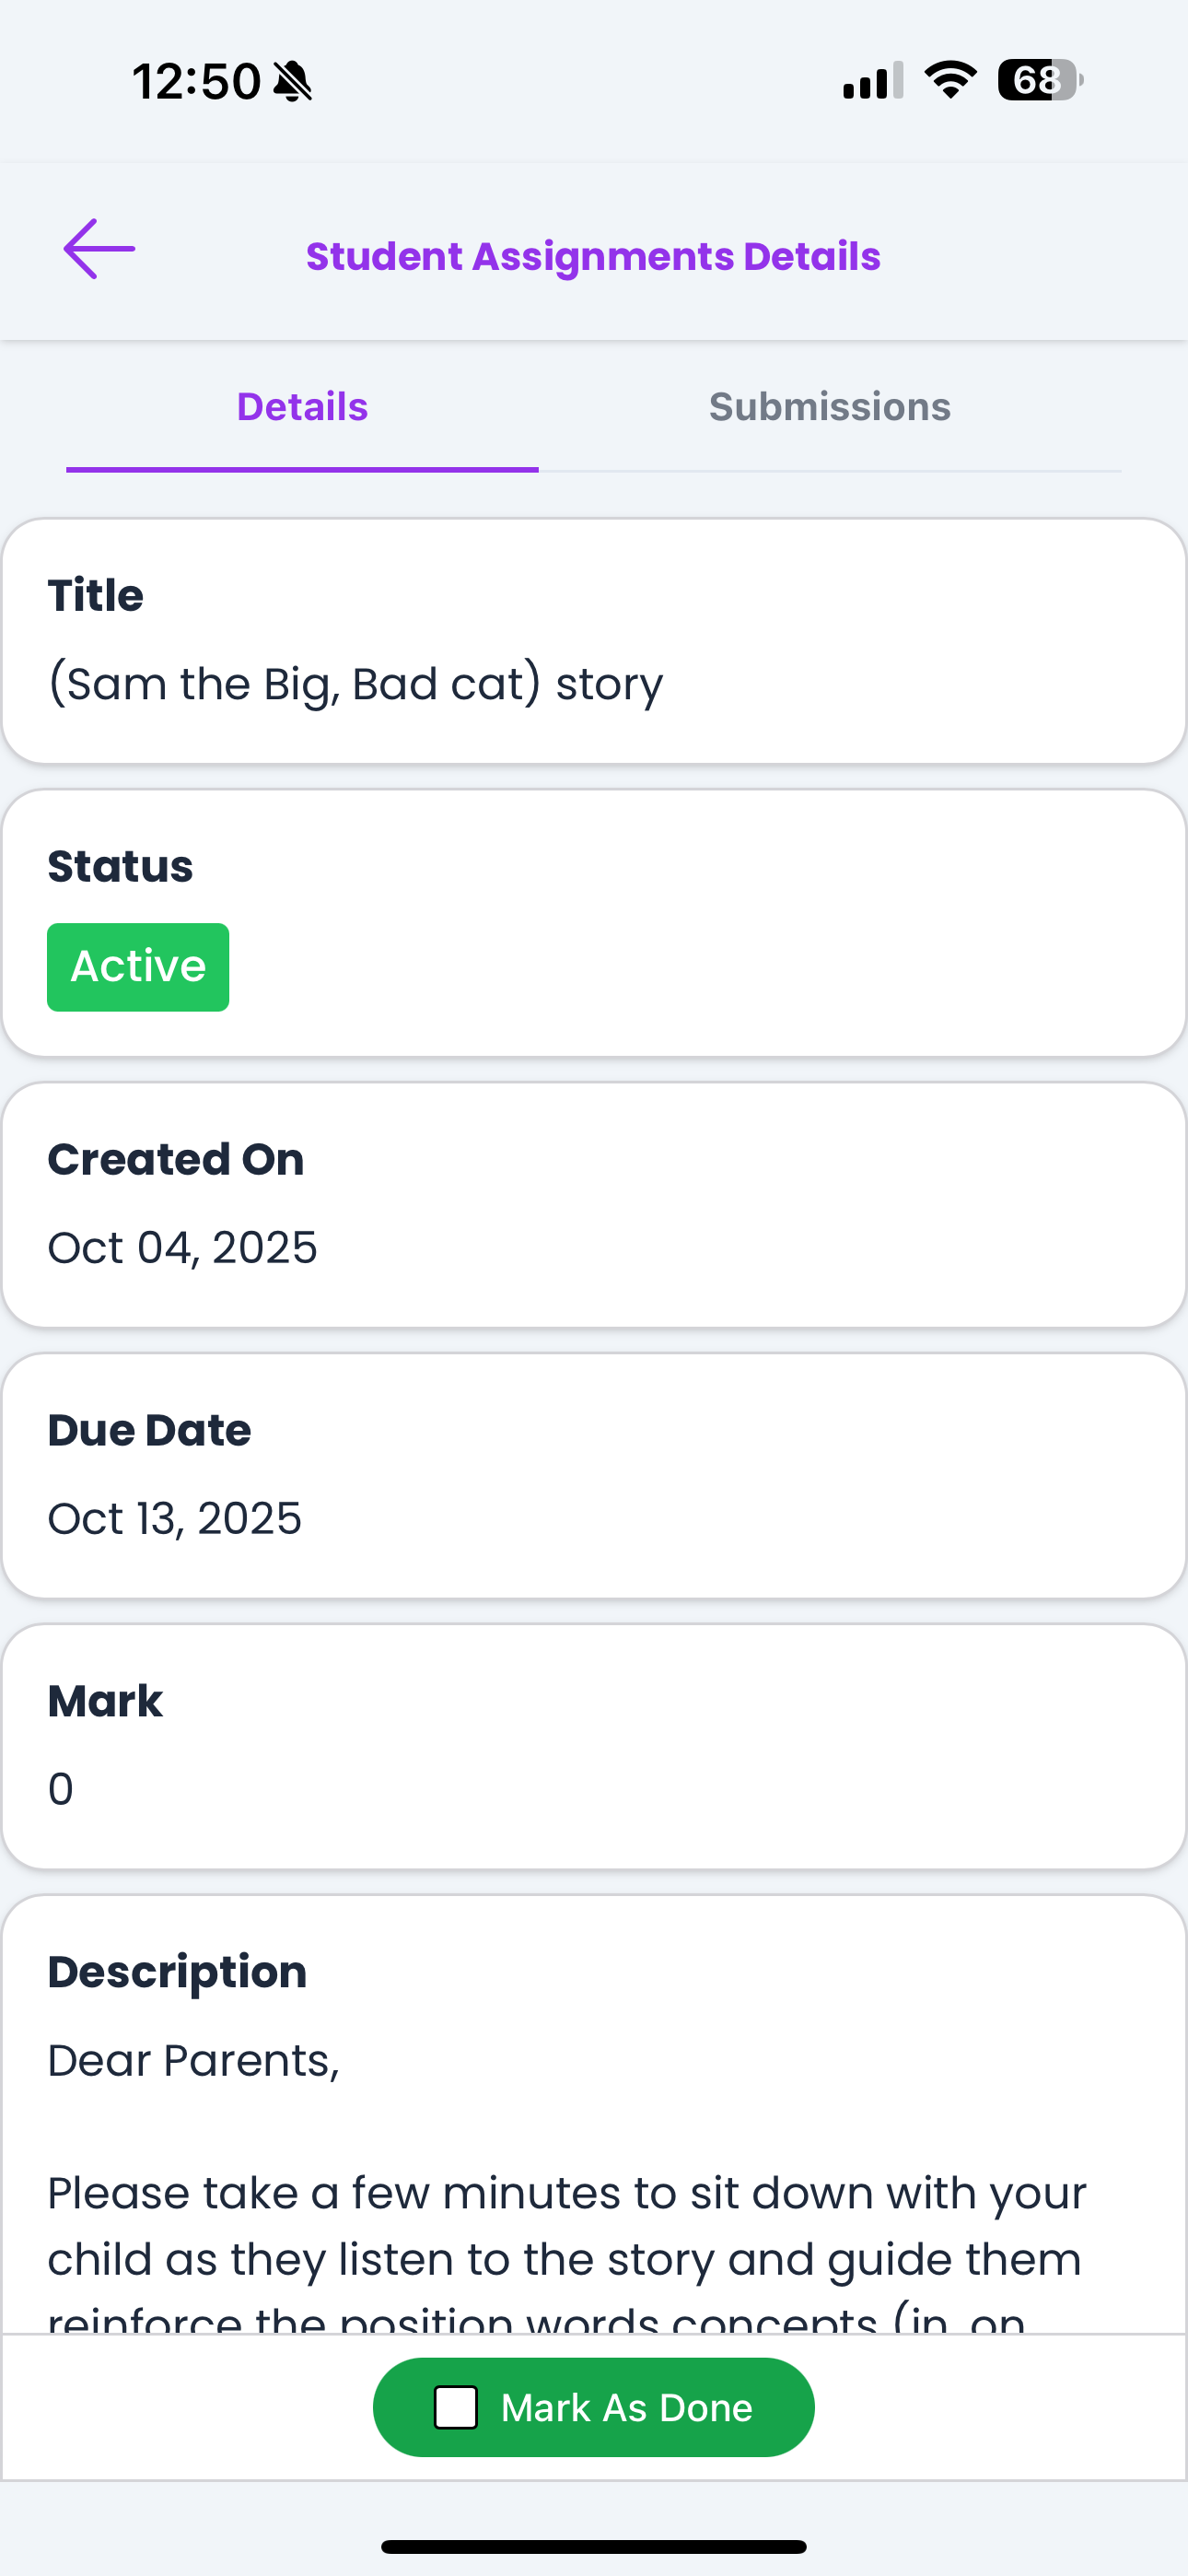The width and height of the screenshot is (1188, 2576).
Task: Switch to the Submissions tab
Action: point(829,408)
